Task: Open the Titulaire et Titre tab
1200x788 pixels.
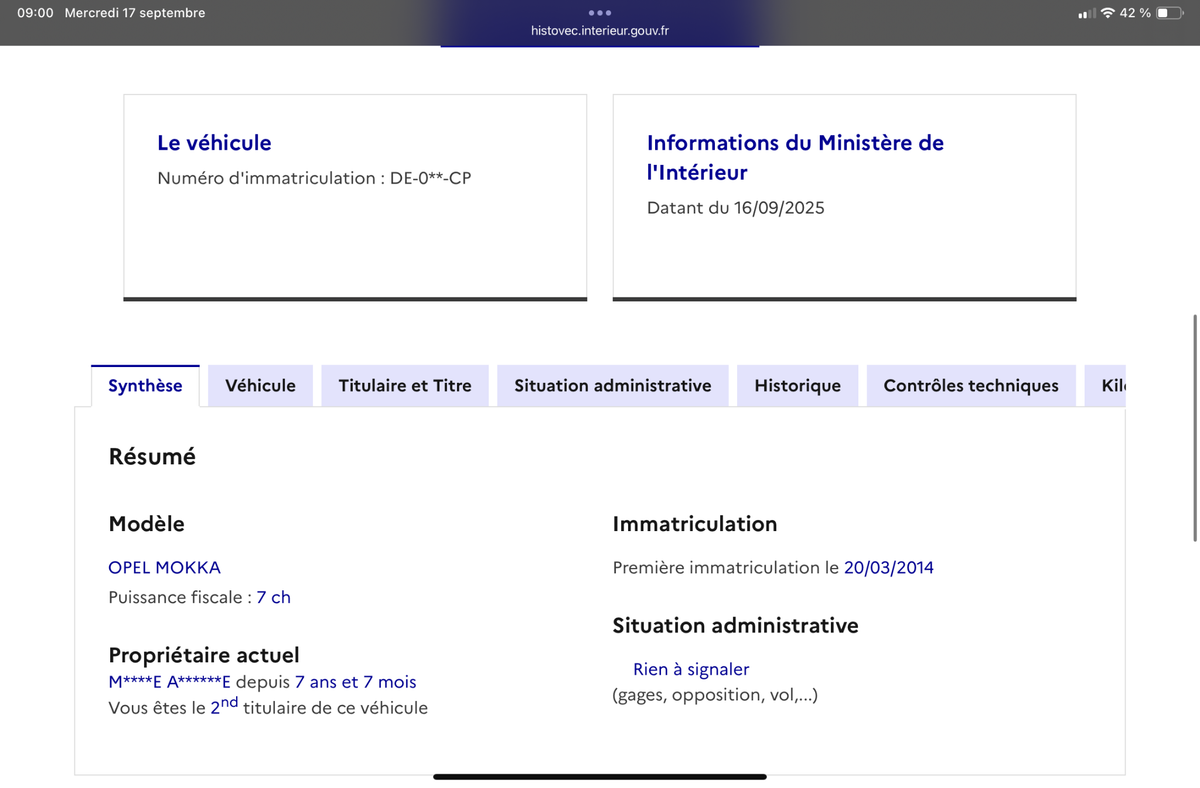Action: (405, 386)
